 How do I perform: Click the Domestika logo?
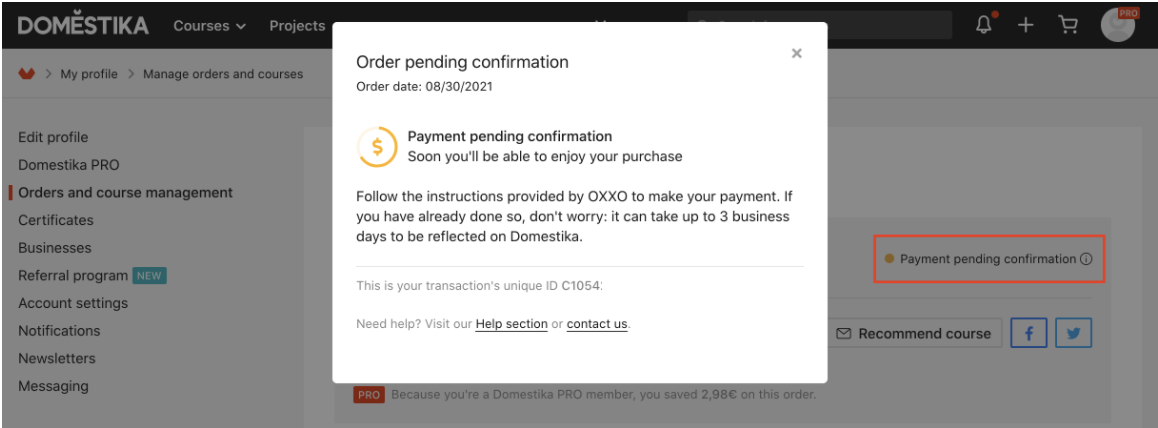coord(83,25)
